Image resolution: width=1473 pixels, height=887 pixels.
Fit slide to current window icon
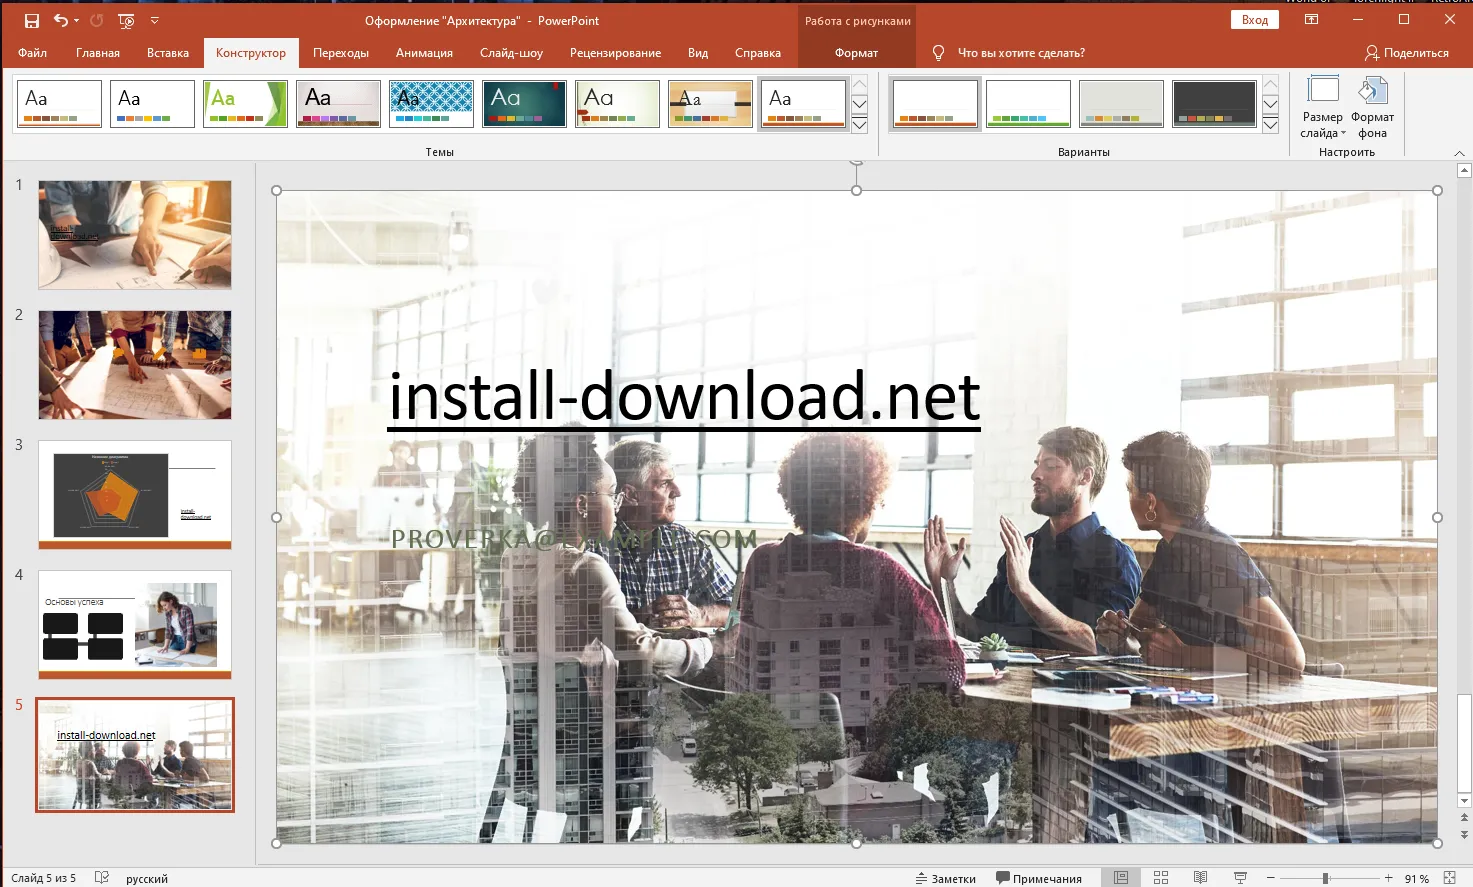pos(1449,878)
